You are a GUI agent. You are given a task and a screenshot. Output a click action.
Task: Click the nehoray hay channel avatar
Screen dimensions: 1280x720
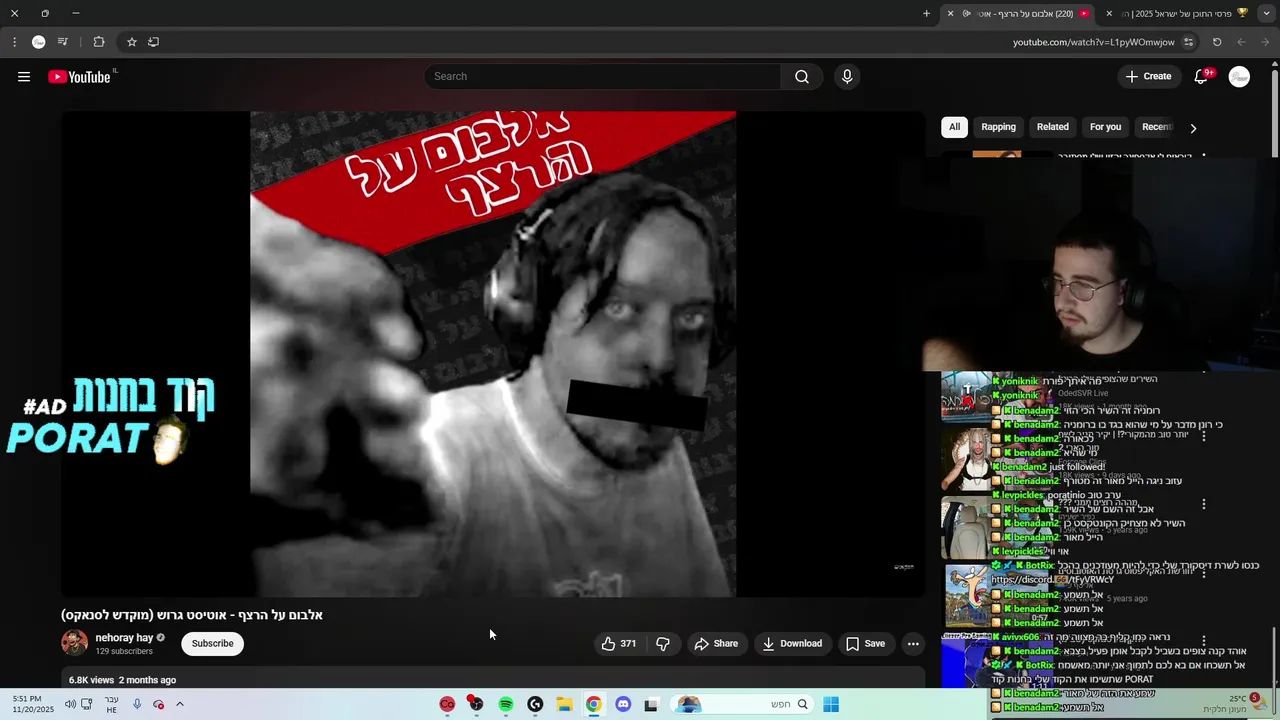coord(74,643)
